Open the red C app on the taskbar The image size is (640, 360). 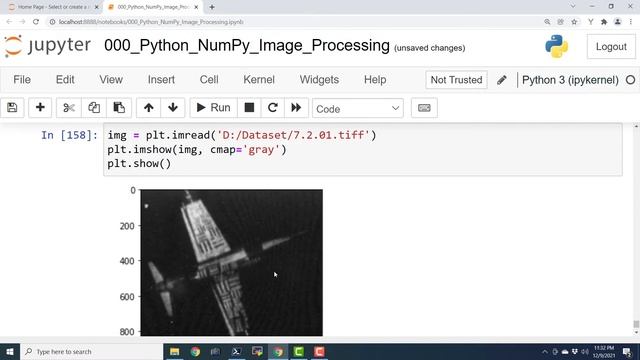coord(319,351)
